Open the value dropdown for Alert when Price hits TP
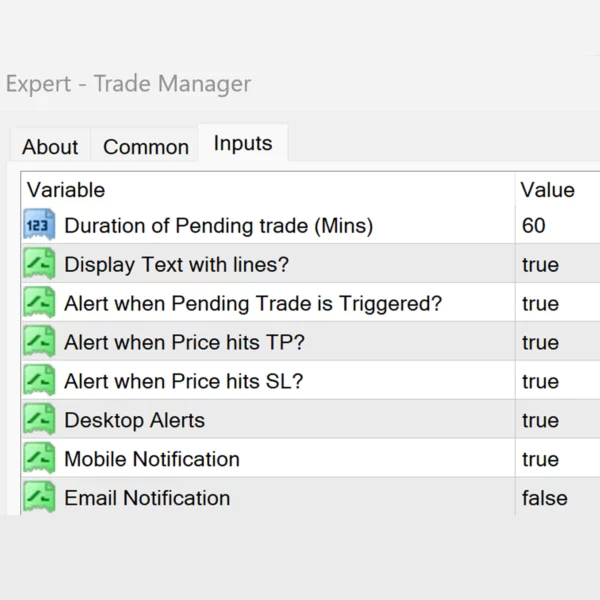This screenshot has width=600, height=600. click(x=540, y=343)
